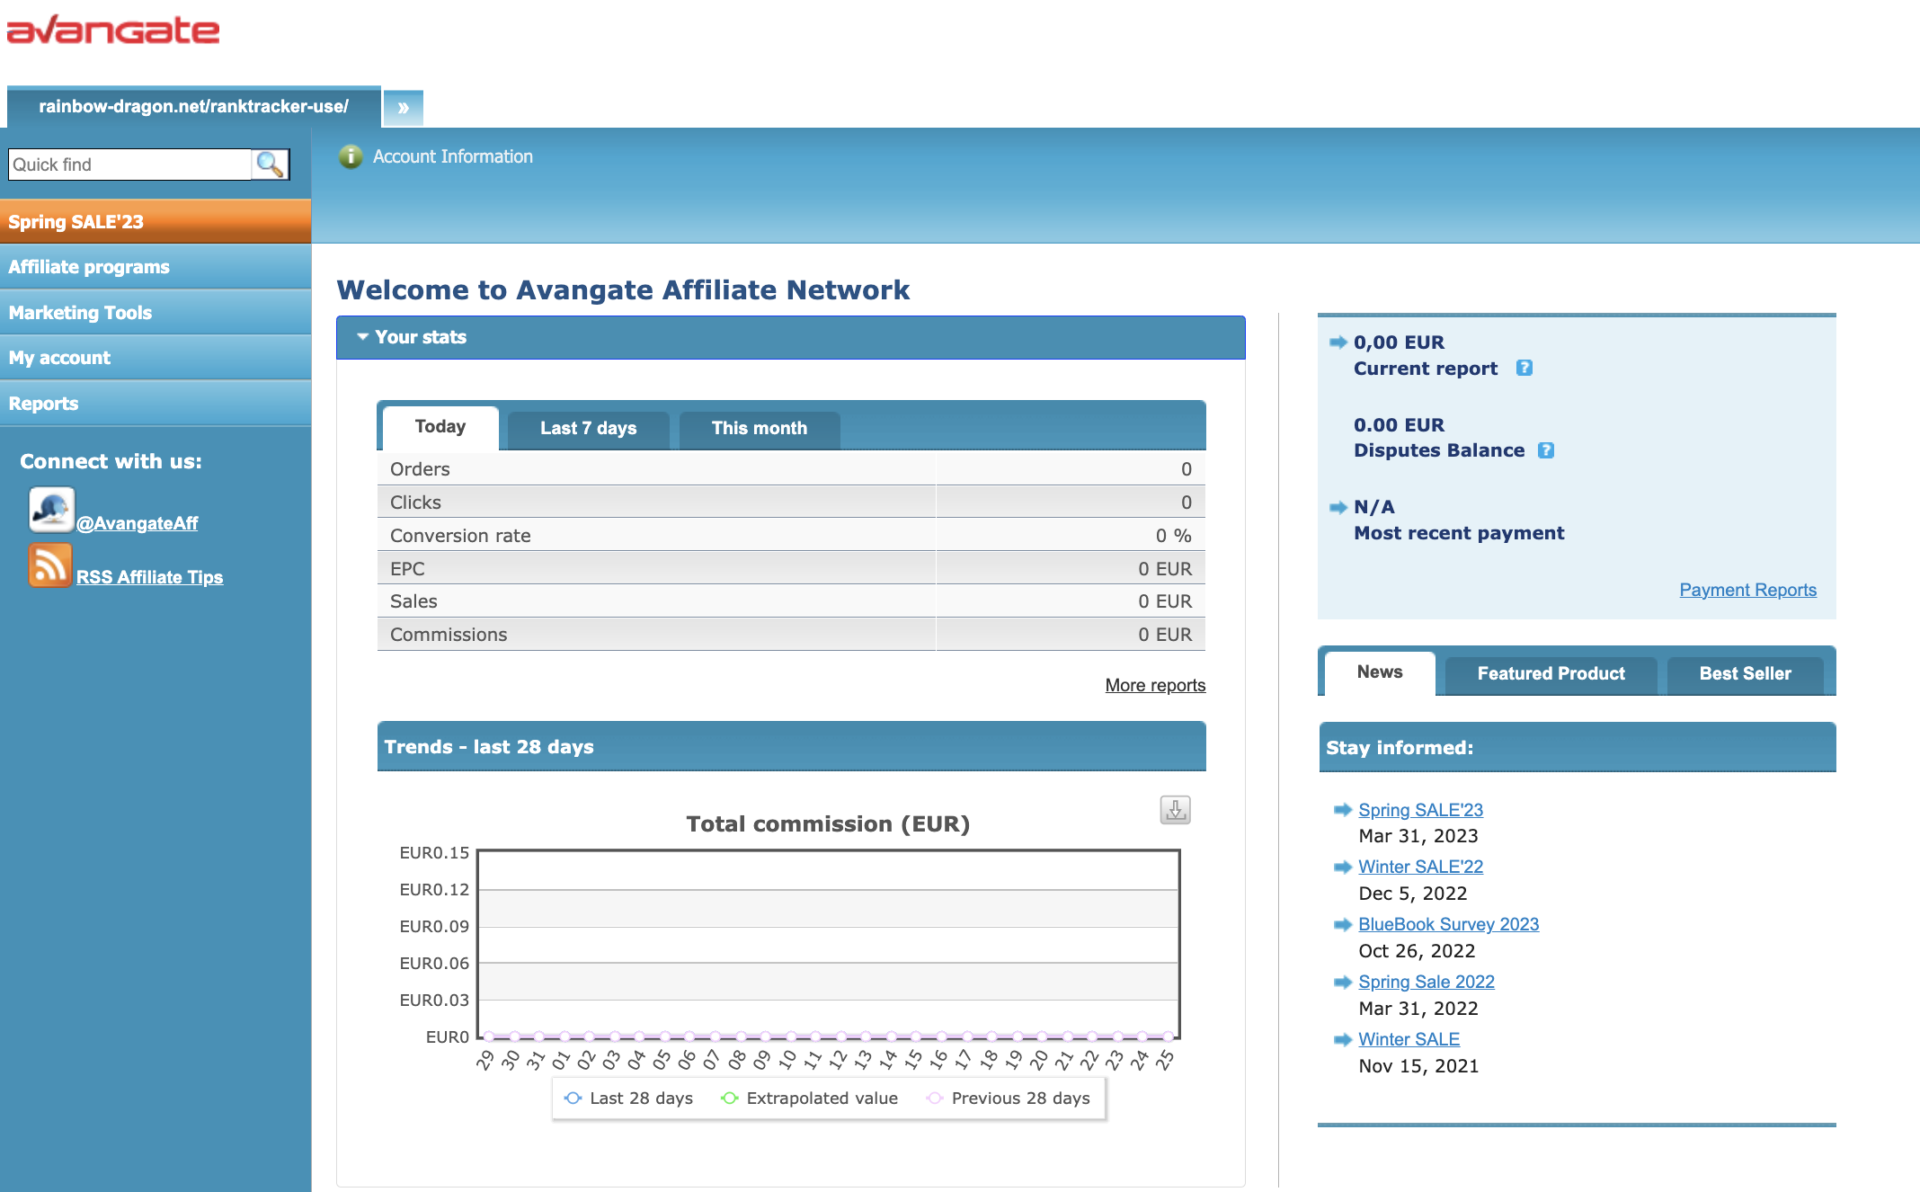1920x1192 pixels.
Task: Open the Winter SALE news link
Action: point(1409,1040)
